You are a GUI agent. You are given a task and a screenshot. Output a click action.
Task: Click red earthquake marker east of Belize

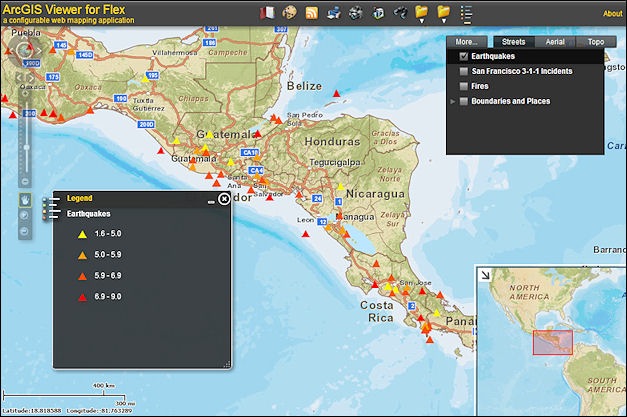337,94
